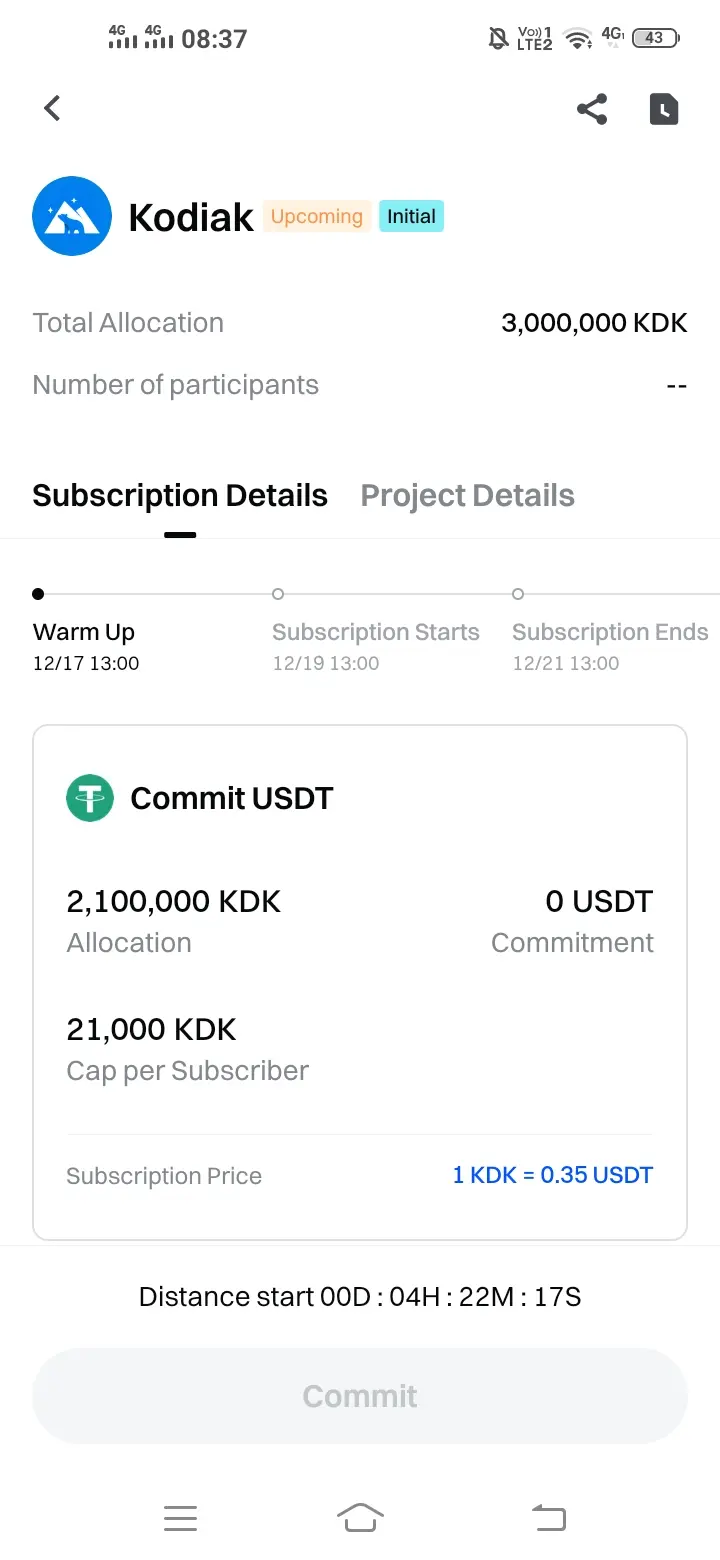Tap the back arrow icon

coord(53,108)
